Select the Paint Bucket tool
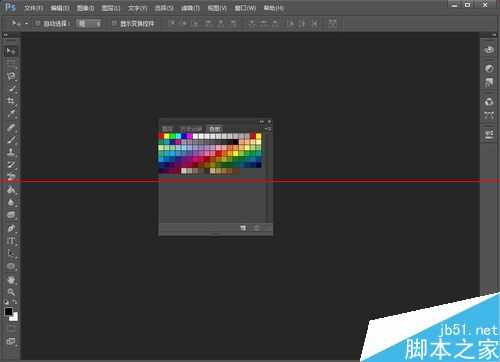This screenshot has width=500, height=362. [11, 190]
